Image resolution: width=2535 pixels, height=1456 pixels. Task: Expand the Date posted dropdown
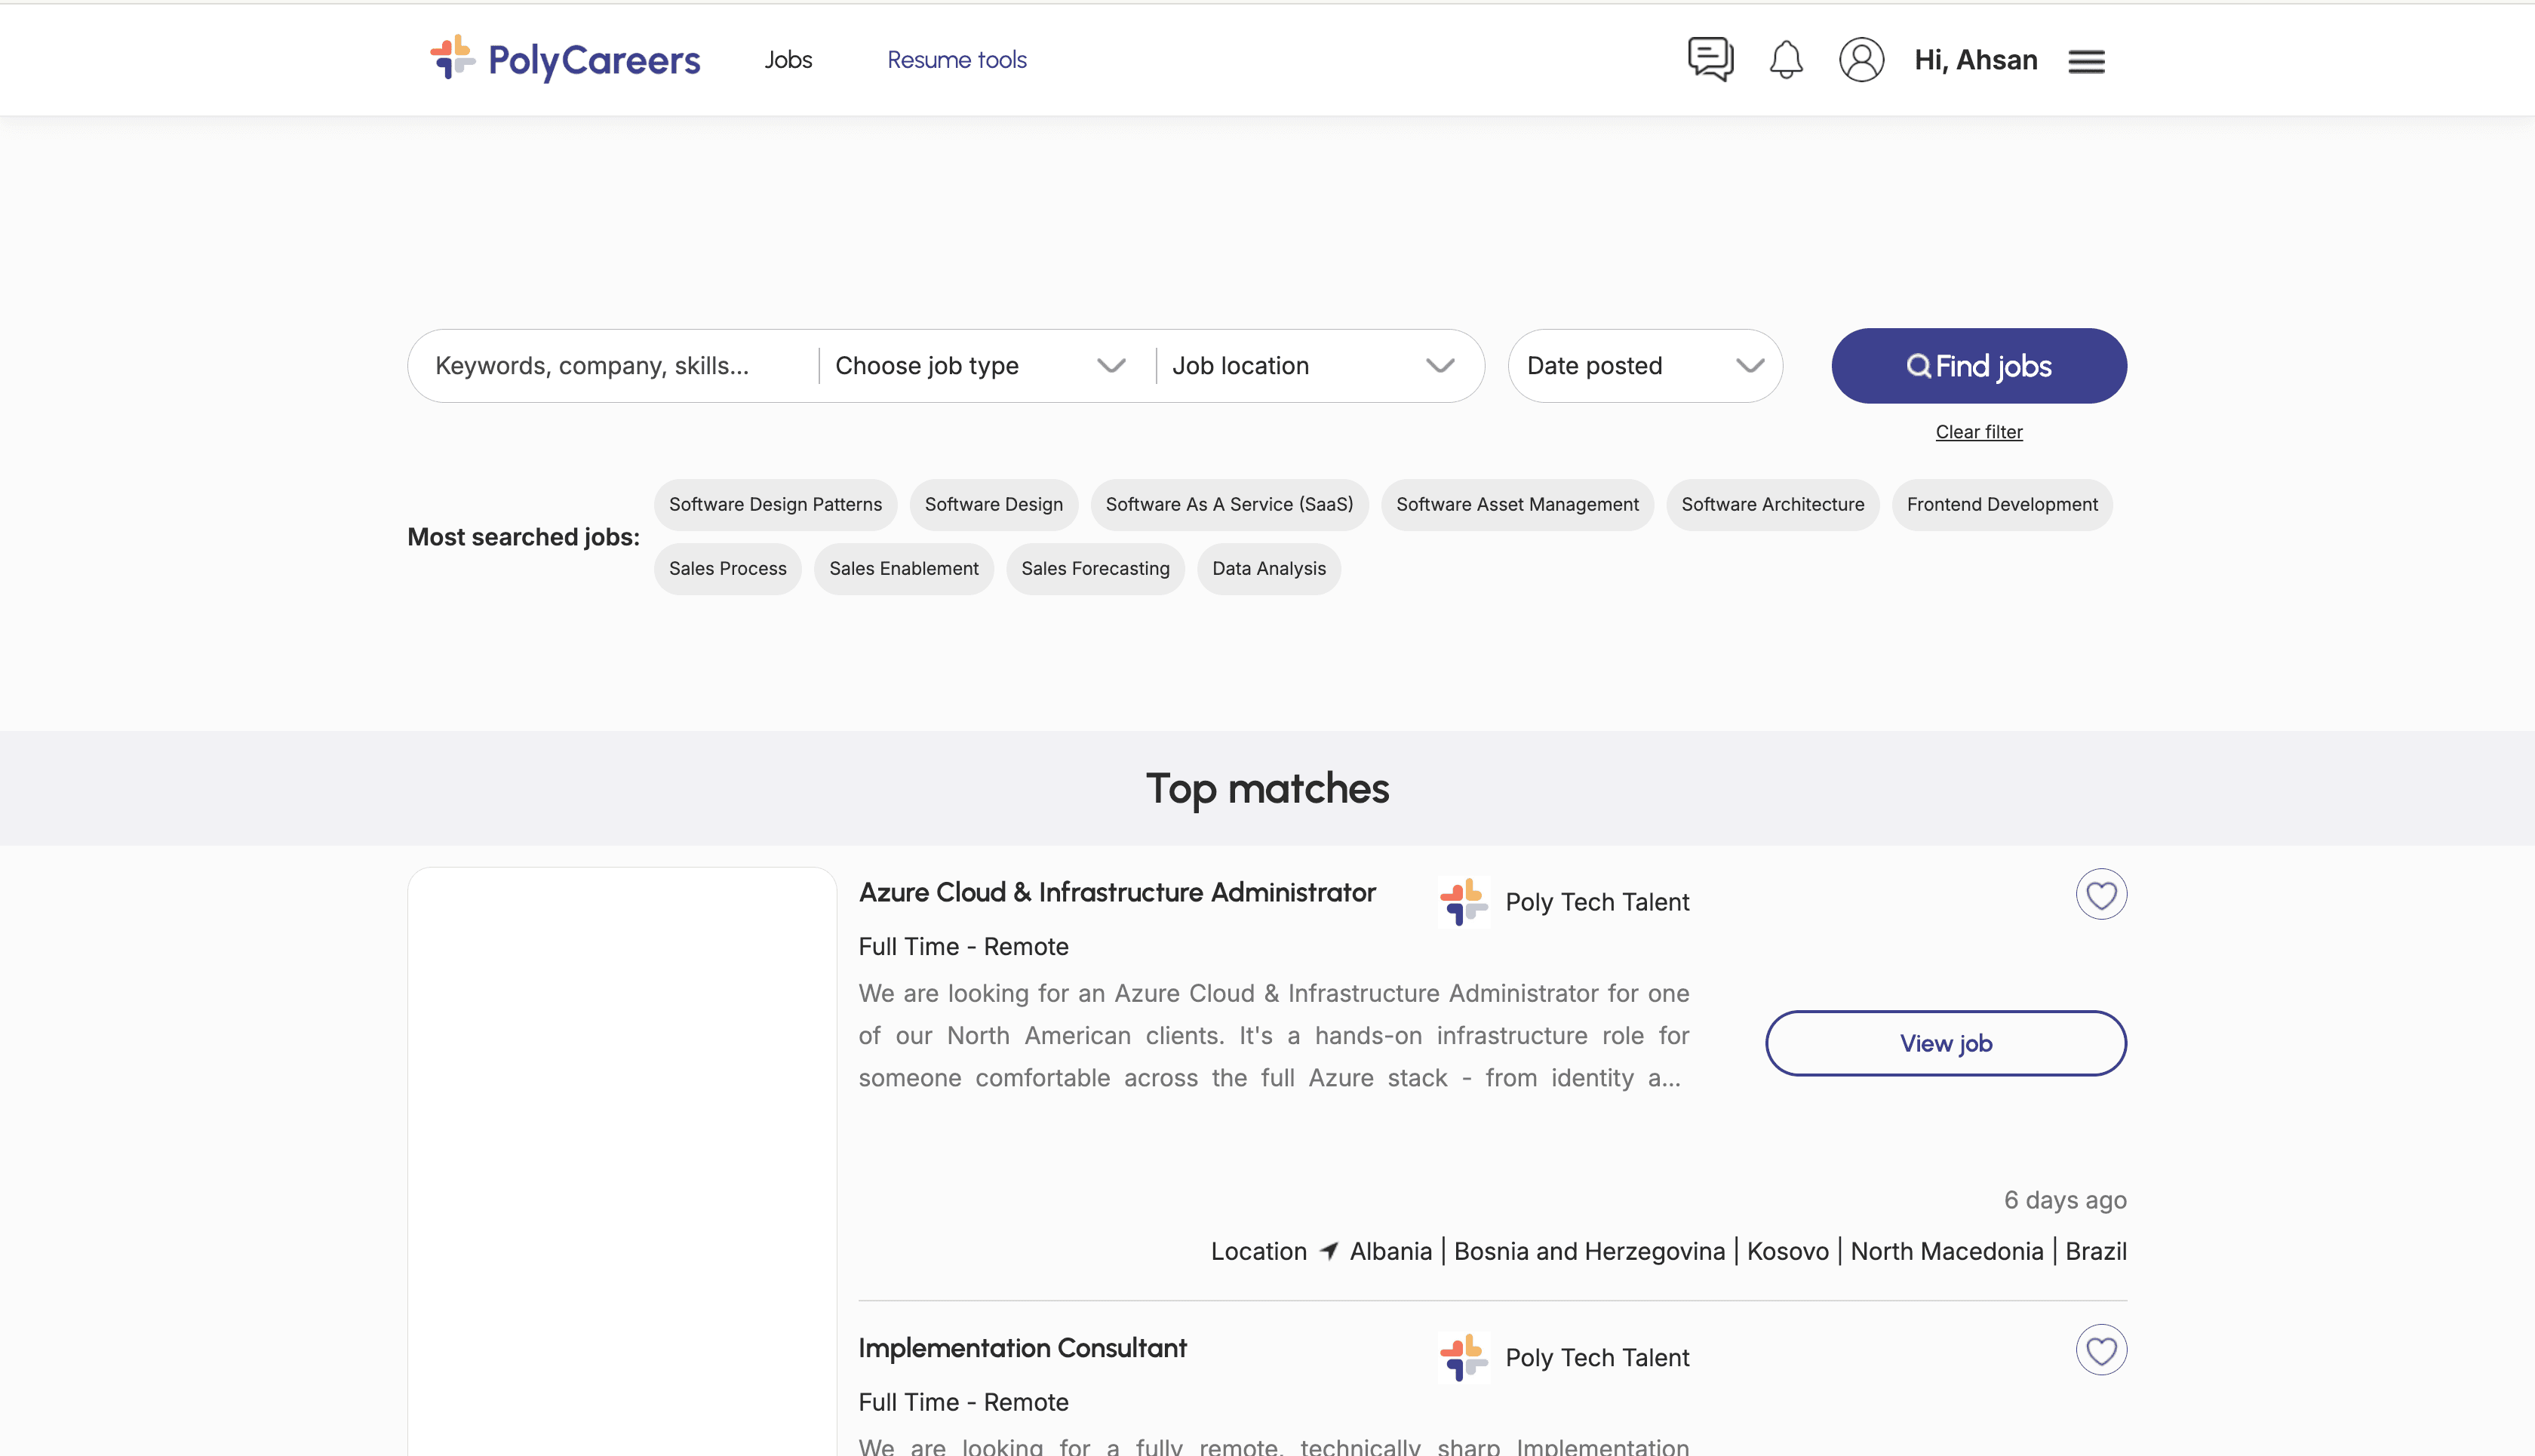1645,366
